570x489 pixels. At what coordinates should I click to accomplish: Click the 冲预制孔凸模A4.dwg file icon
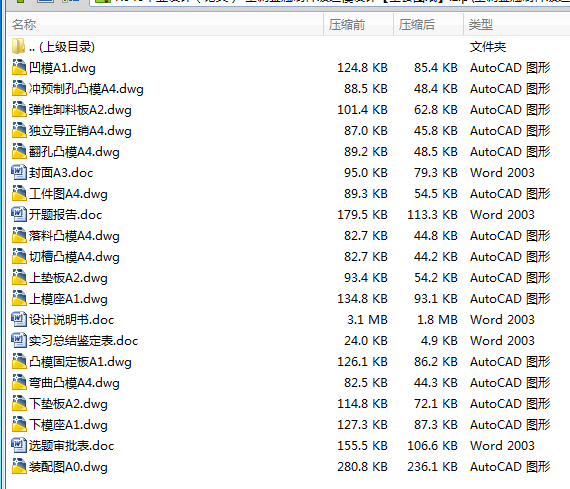point(19,89)
